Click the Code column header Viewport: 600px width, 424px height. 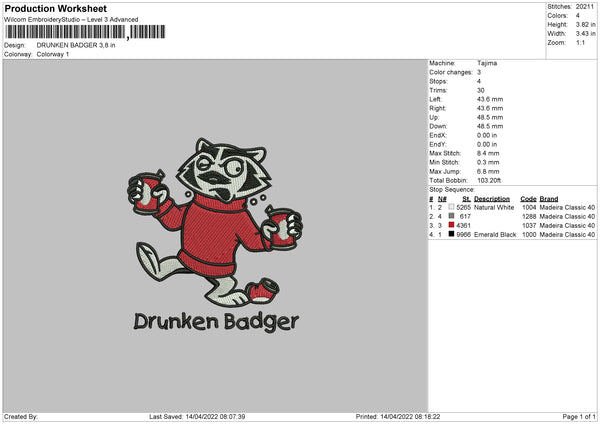click(528, 199)
